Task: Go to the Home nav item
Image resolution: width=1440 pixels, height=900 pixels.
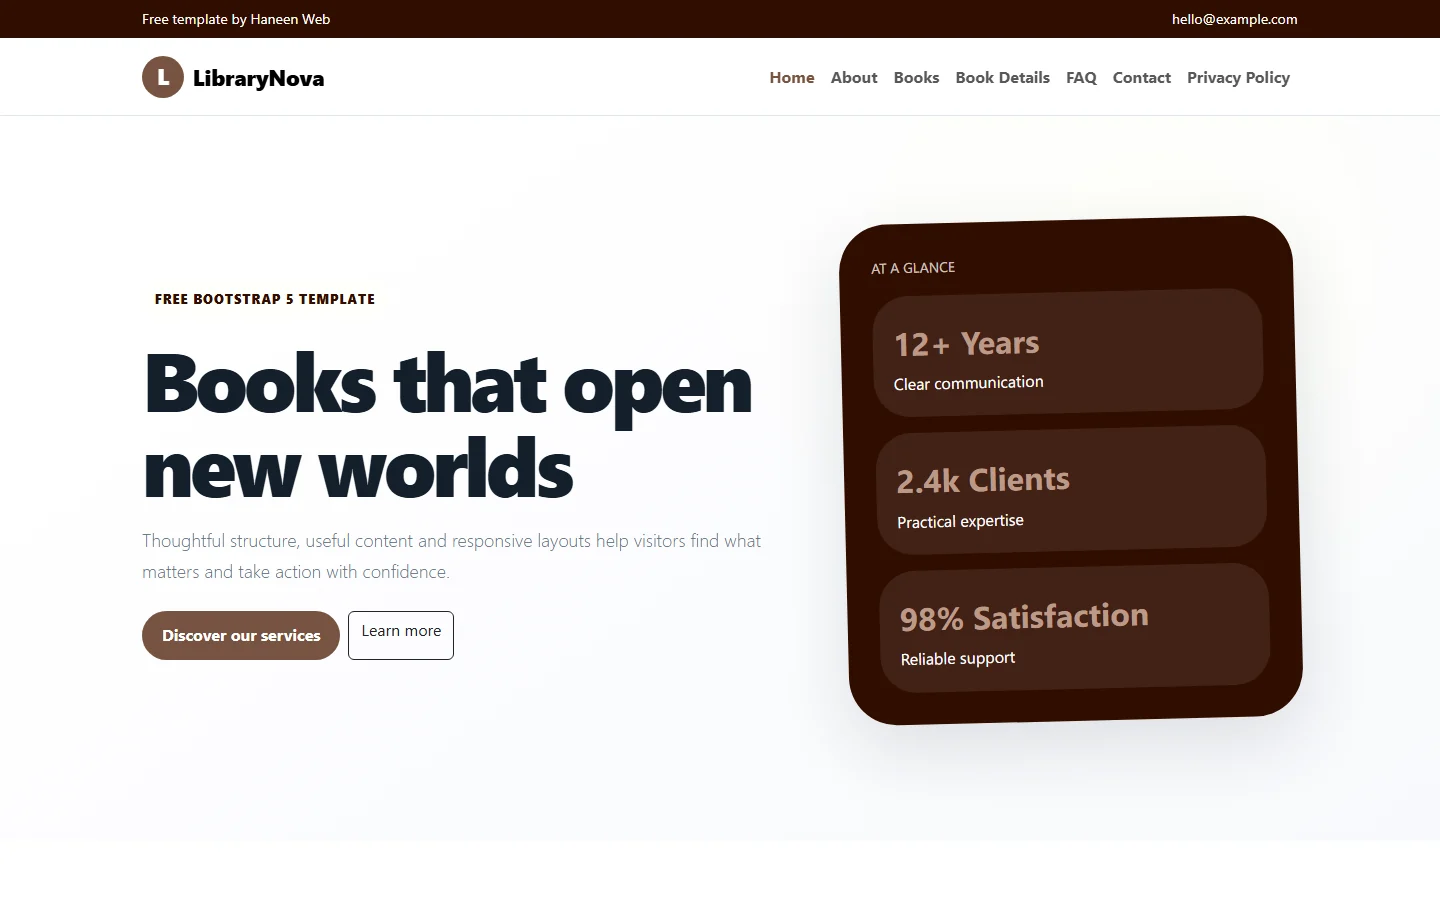Action: [x=792, y=77]
